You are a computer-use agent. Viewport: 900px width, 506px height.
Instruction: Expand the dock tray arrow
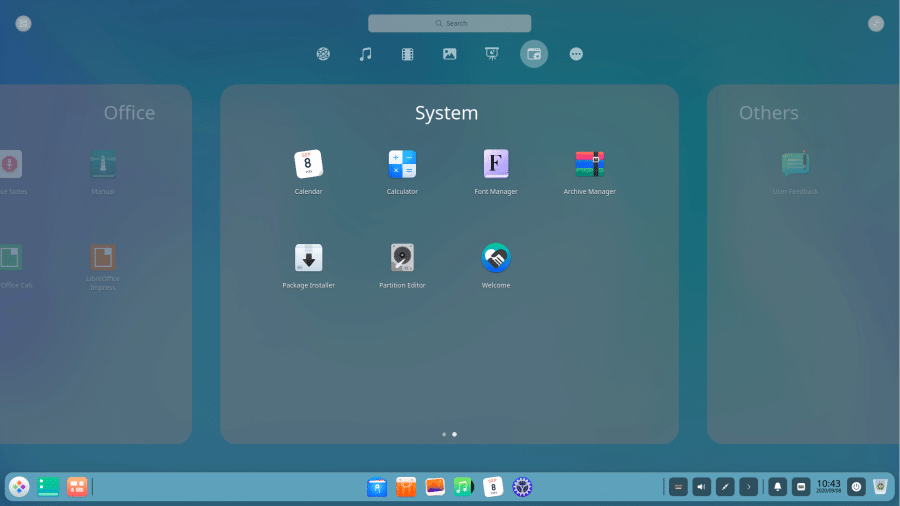tap(748, 487)
